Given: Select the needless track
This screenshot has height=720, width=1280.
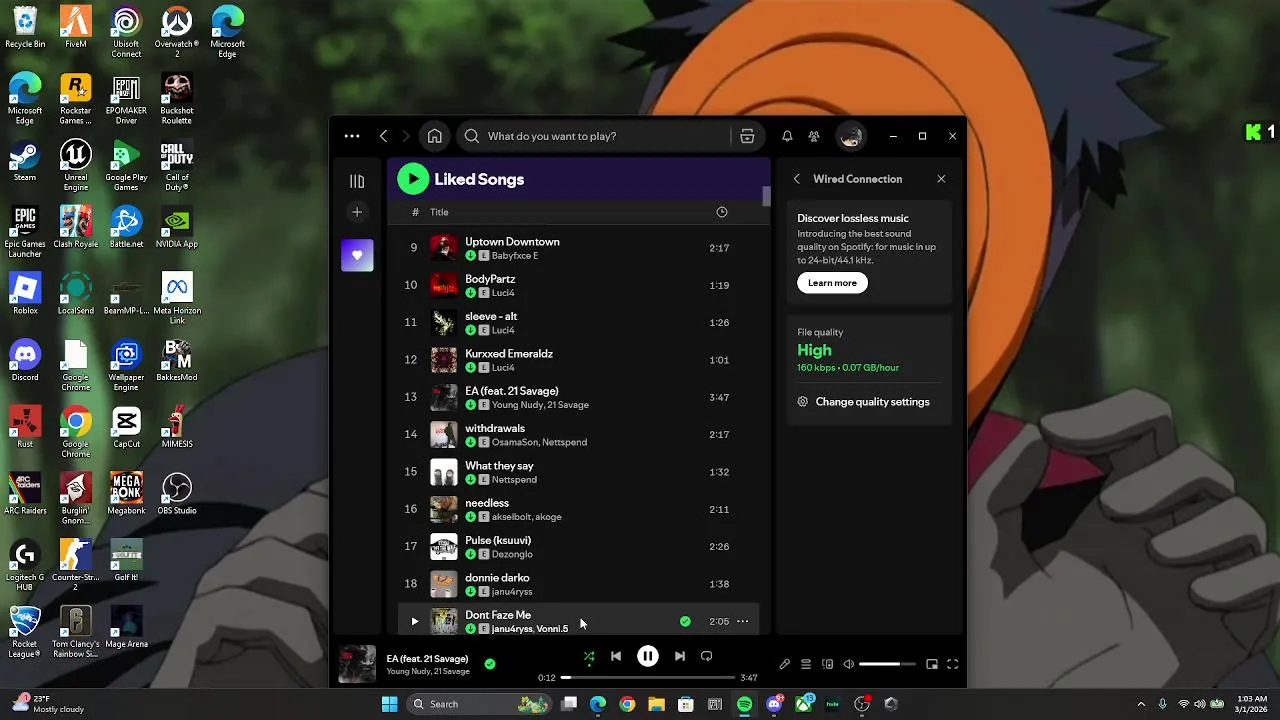Looking at the screenshot, I should tap(578, 509).
